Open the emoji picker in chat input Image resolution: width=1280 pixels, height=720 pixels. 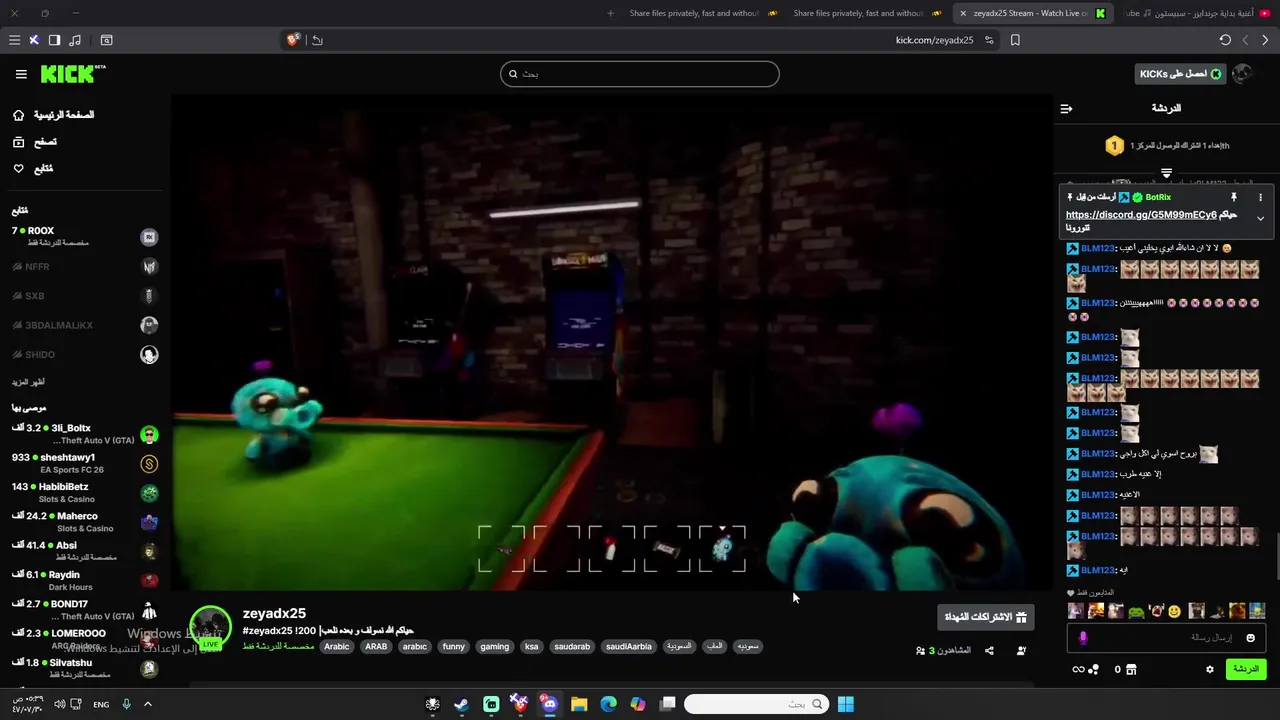[1250, 638]
